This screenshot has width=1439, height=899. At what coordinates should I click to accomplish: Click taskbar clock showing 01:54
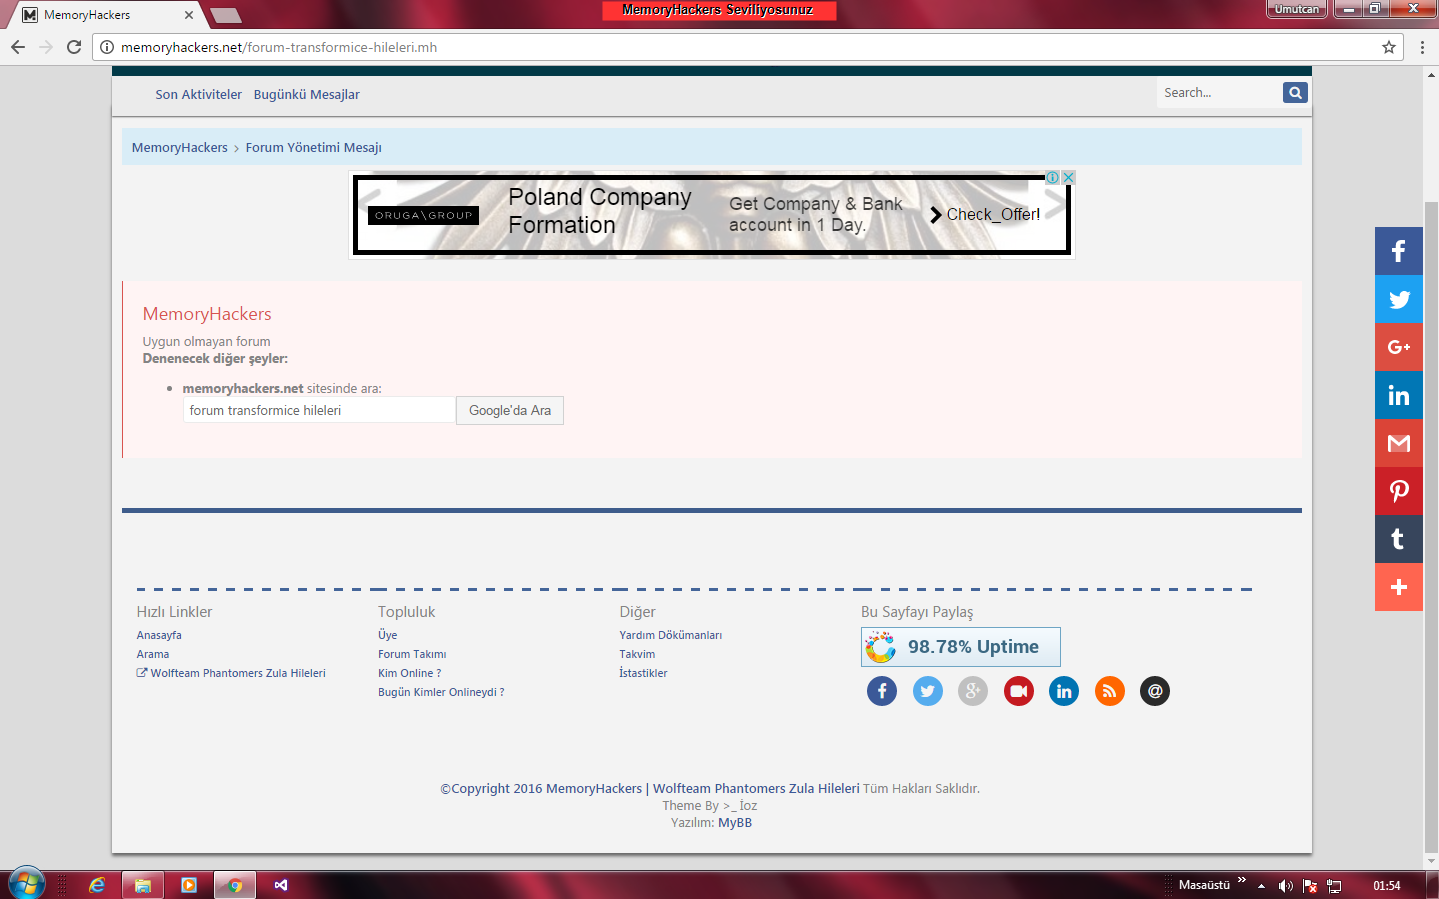pos(1386,886)
